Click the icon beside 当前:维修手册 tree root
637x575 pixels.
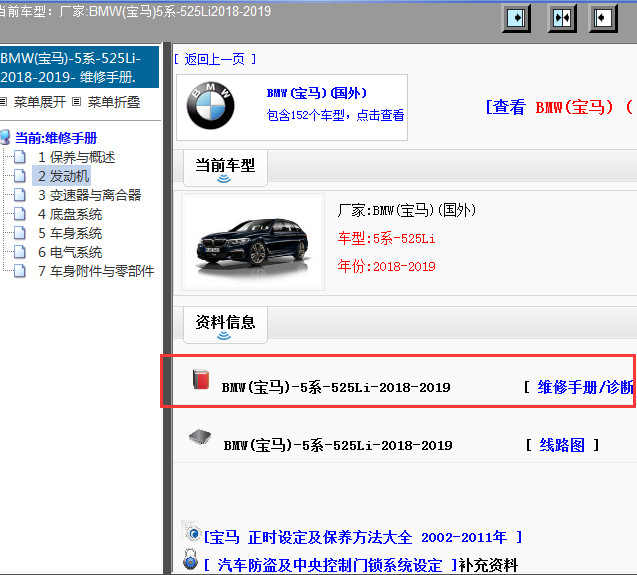[x=5, y=137]
